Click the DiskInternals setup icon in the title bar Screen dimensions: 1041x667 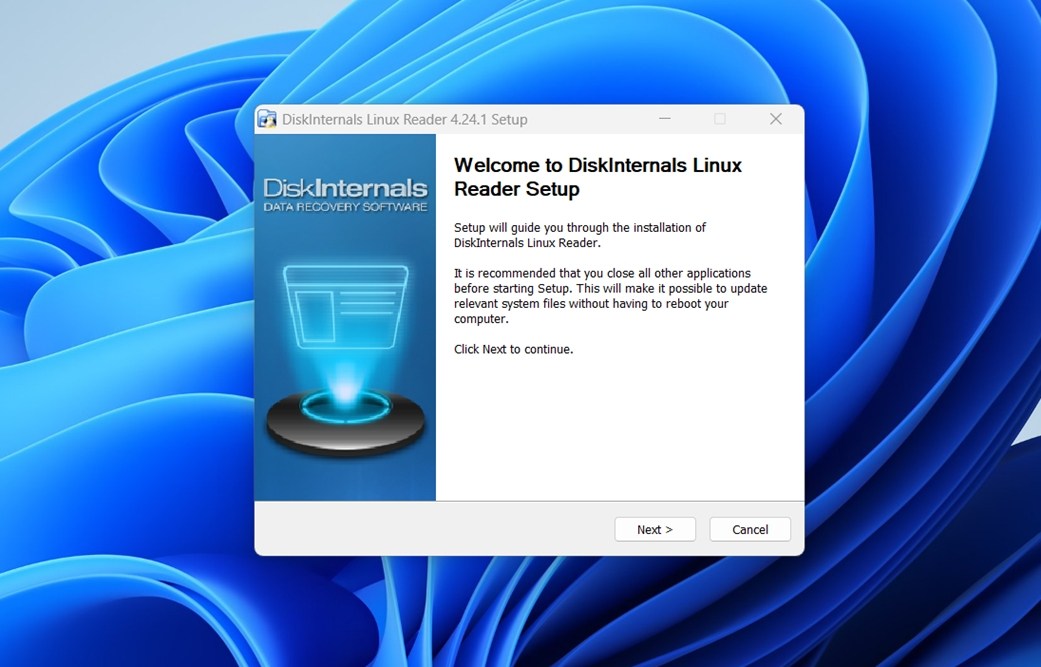267,118
